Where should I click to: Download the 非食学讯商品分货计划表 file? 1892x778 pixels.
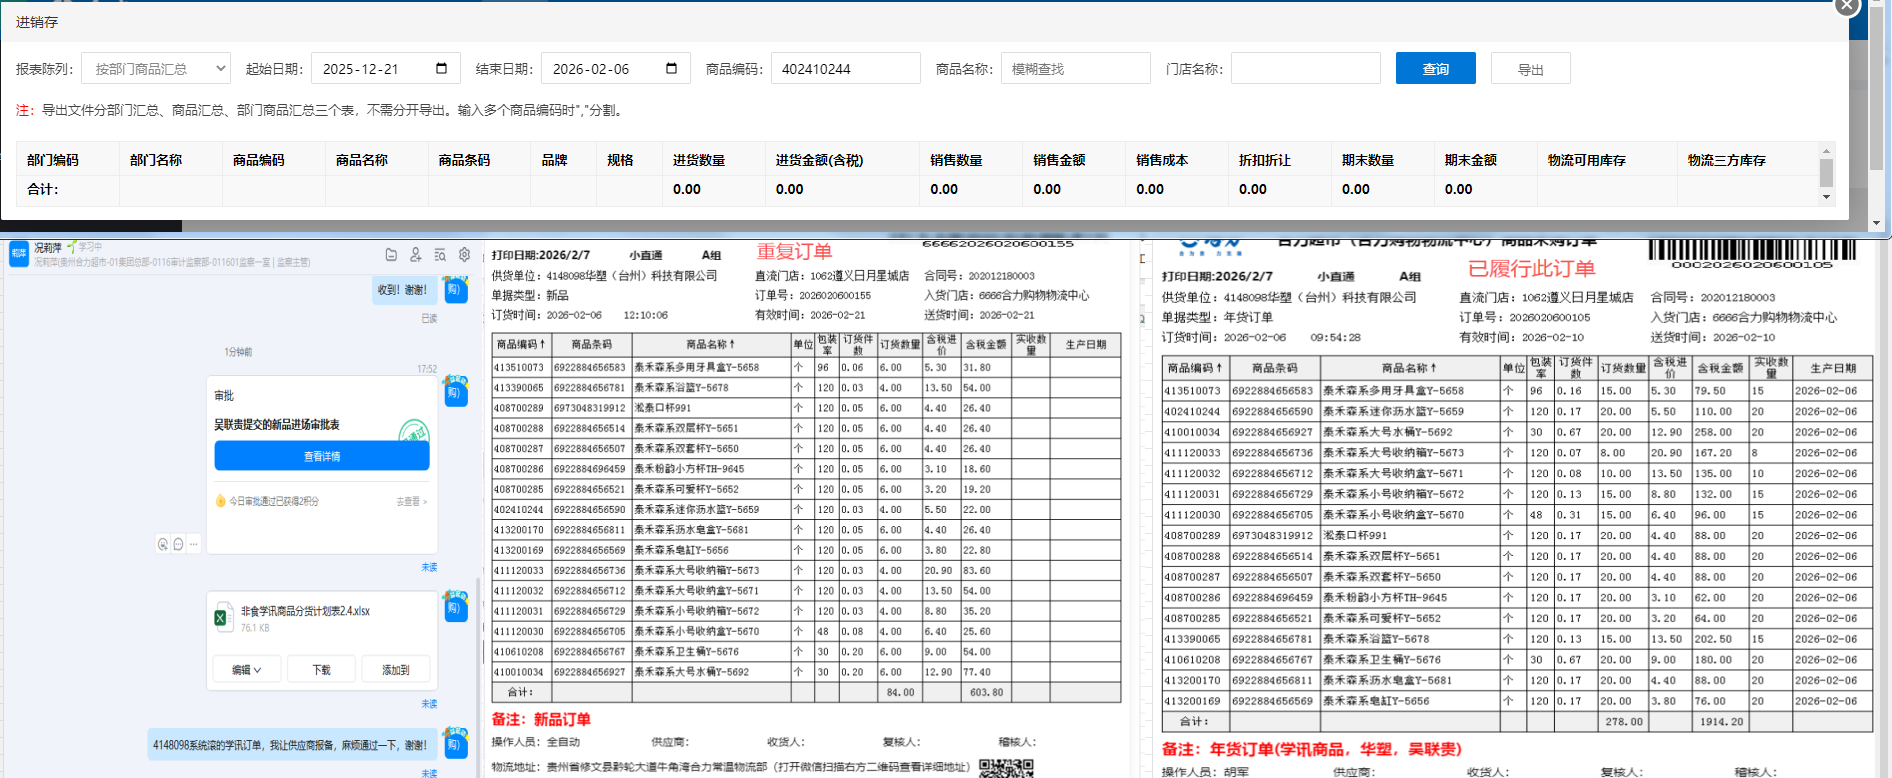[321, 670]
